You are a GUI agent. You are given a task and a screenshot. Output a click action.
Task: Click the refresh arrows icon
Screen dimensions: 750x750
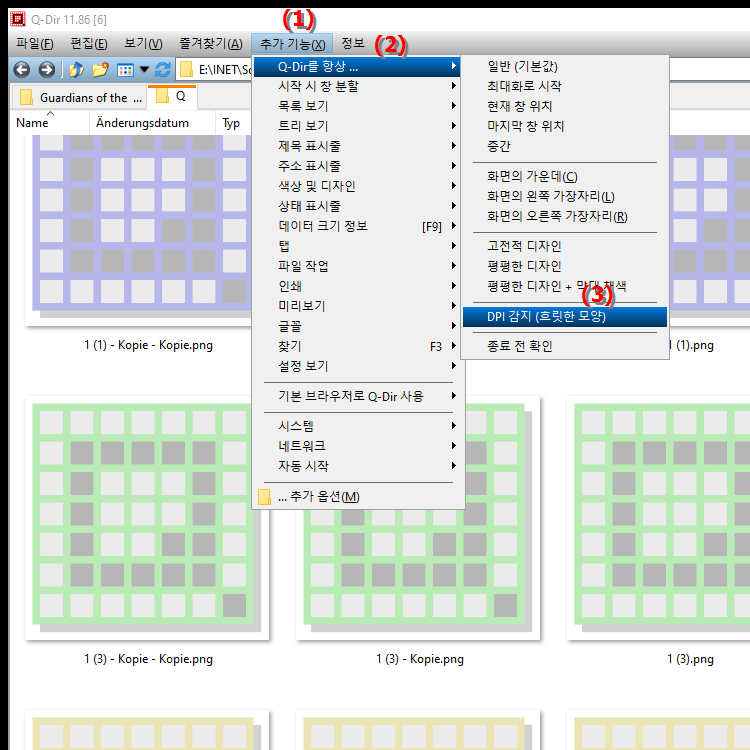pyautogui.click(x=163, y=70)
